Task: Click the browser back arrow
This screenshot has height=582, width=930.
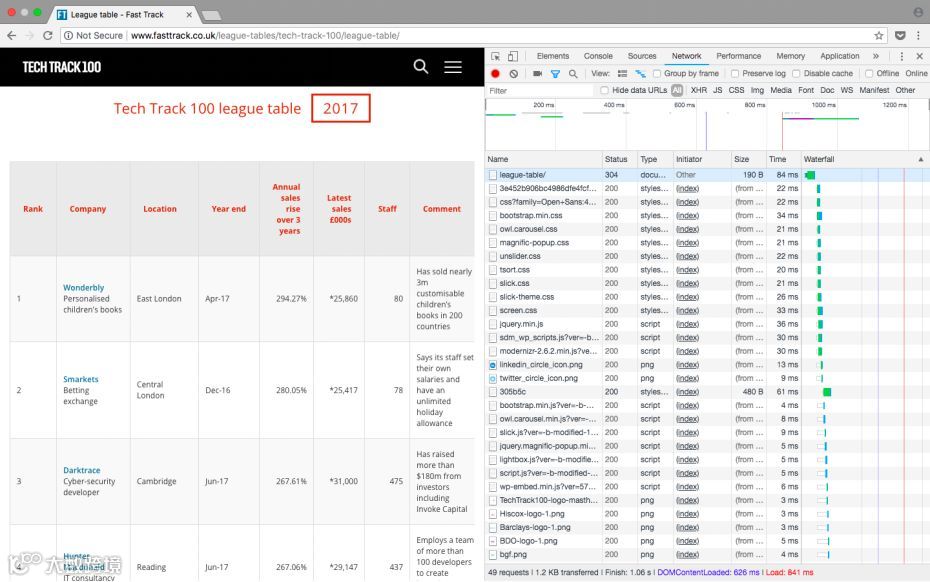Action: click(12, 36)
